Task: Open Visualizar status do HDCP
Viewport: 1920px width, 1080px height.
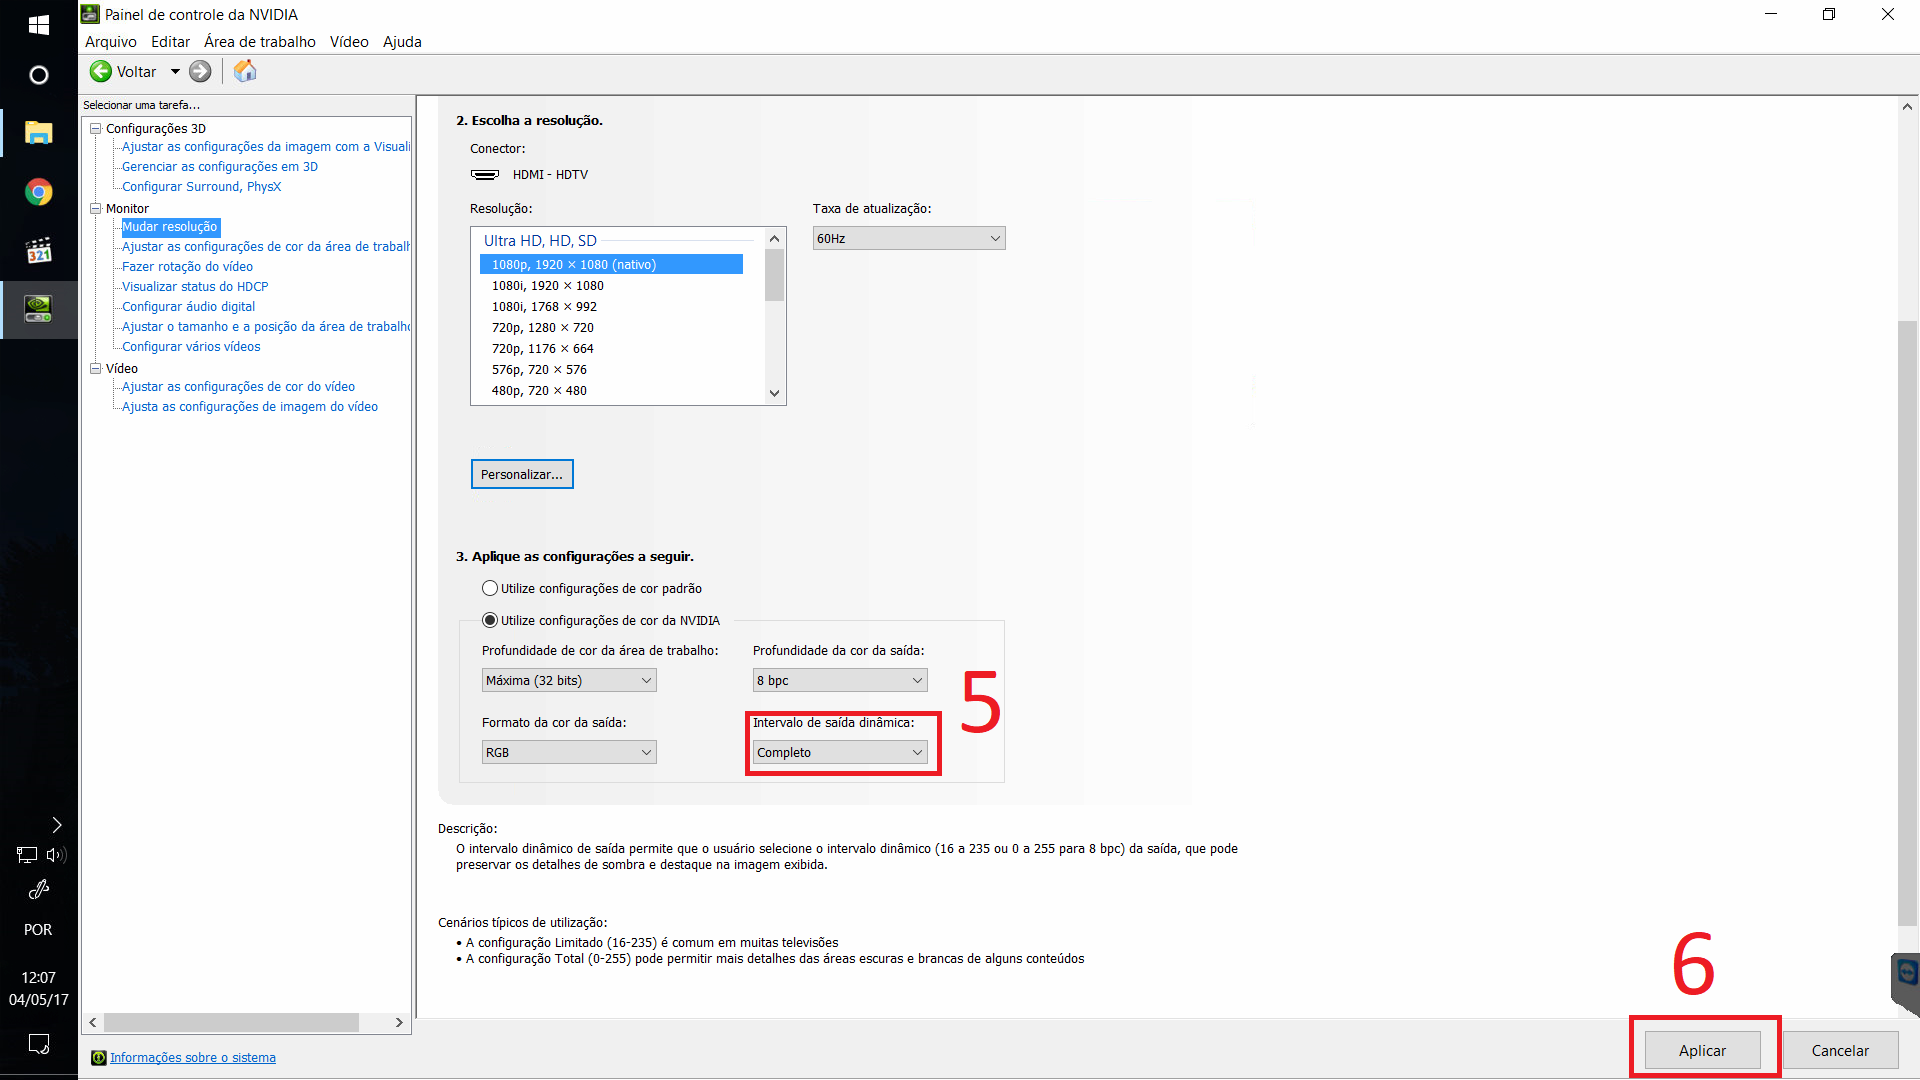Action: pos(195,287)
